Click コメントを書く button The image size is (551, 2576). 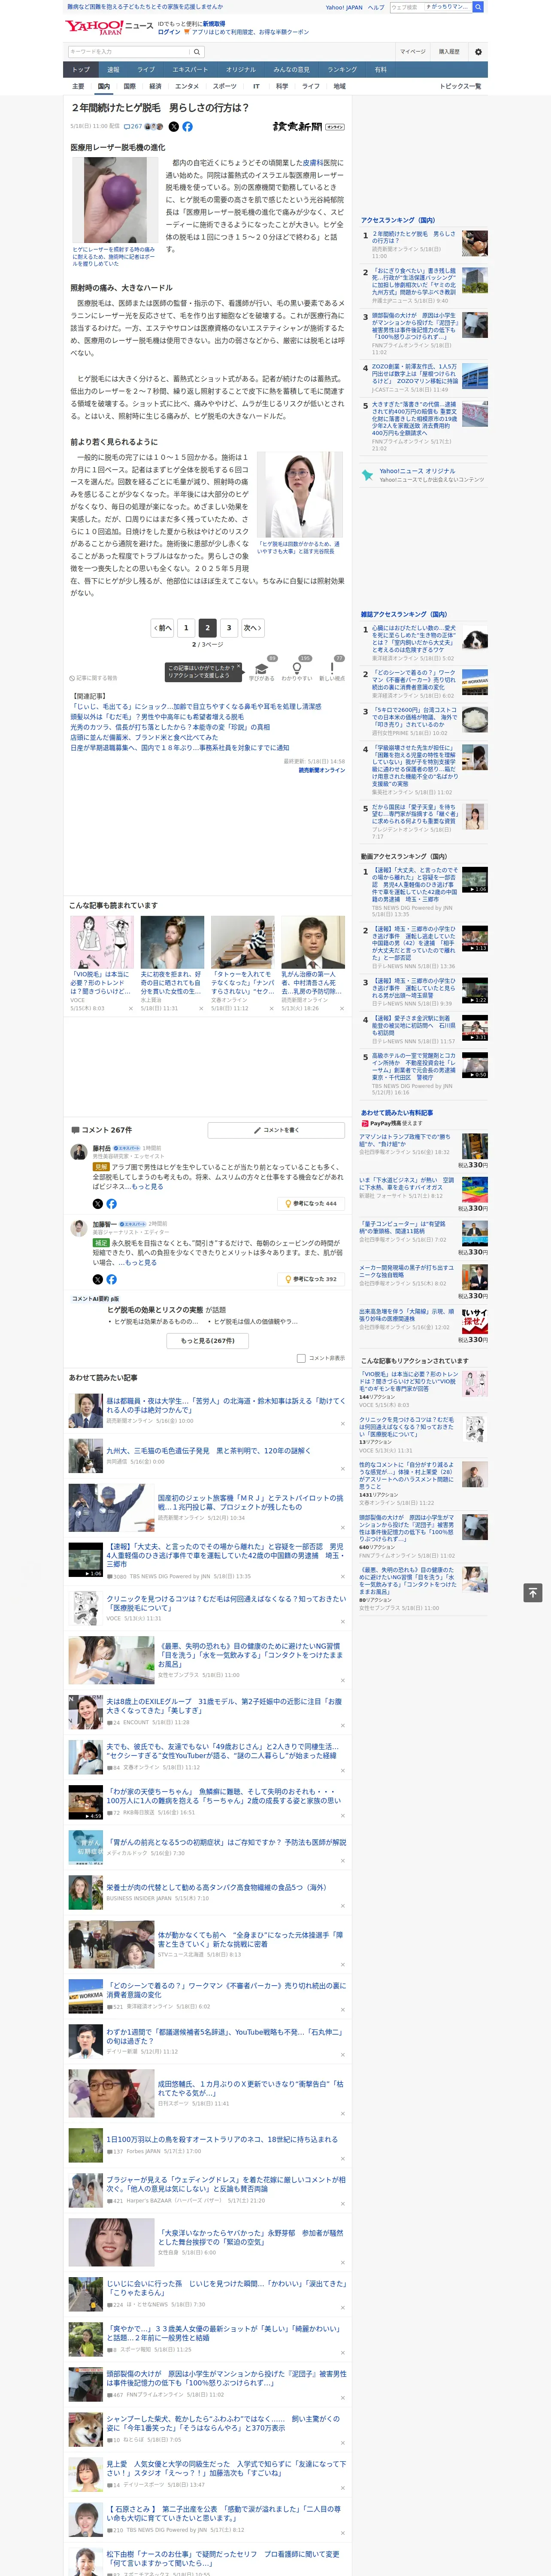point(277,1130)
